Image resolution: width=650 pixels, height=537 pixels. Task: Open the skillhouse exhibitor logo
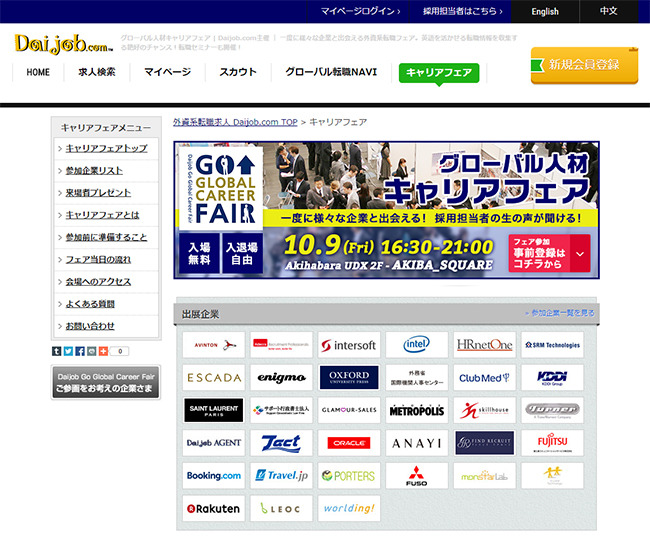pos(485,410)
